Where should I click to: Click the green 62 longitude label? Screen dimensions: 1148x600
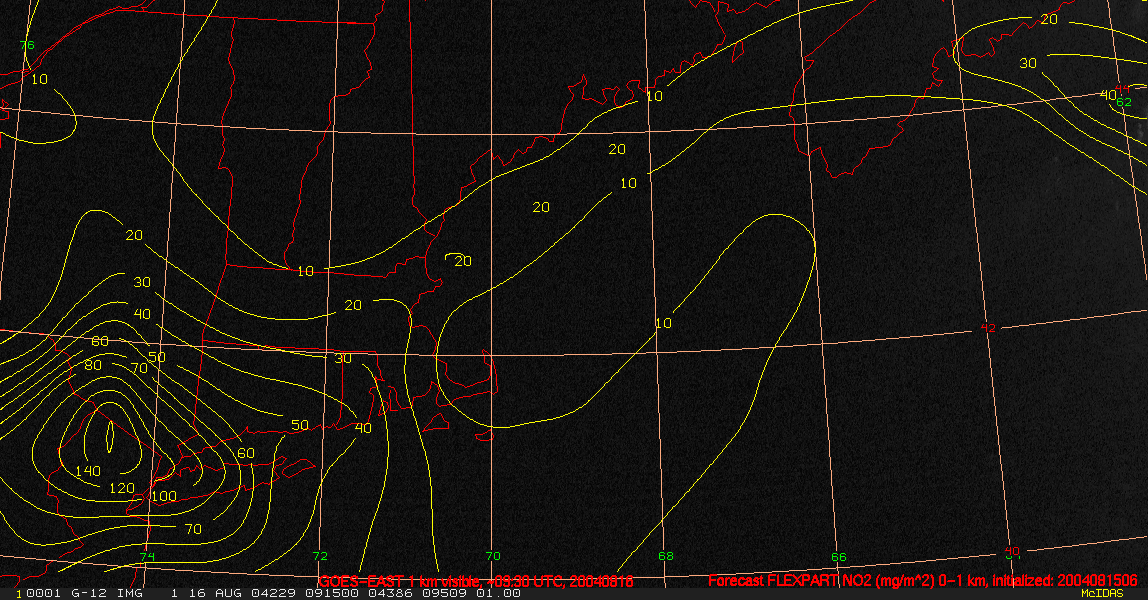[x=1124, y=102]
